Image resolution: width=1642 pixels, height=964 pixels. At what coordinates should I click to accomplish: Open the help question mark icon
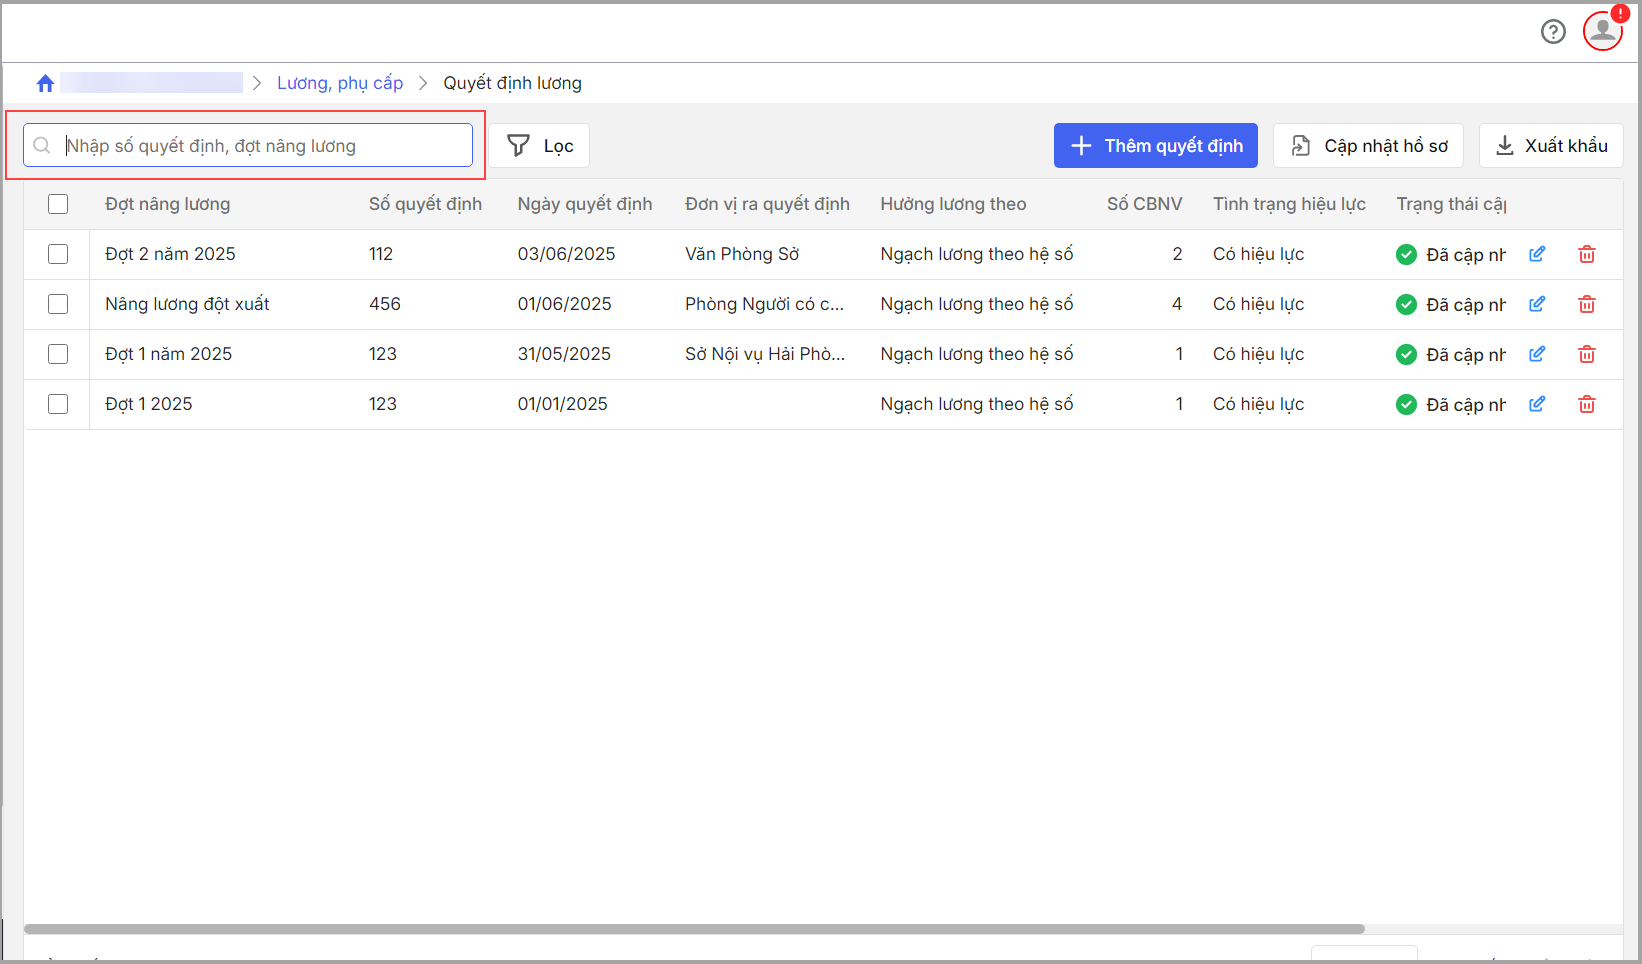coord(1553,32)
